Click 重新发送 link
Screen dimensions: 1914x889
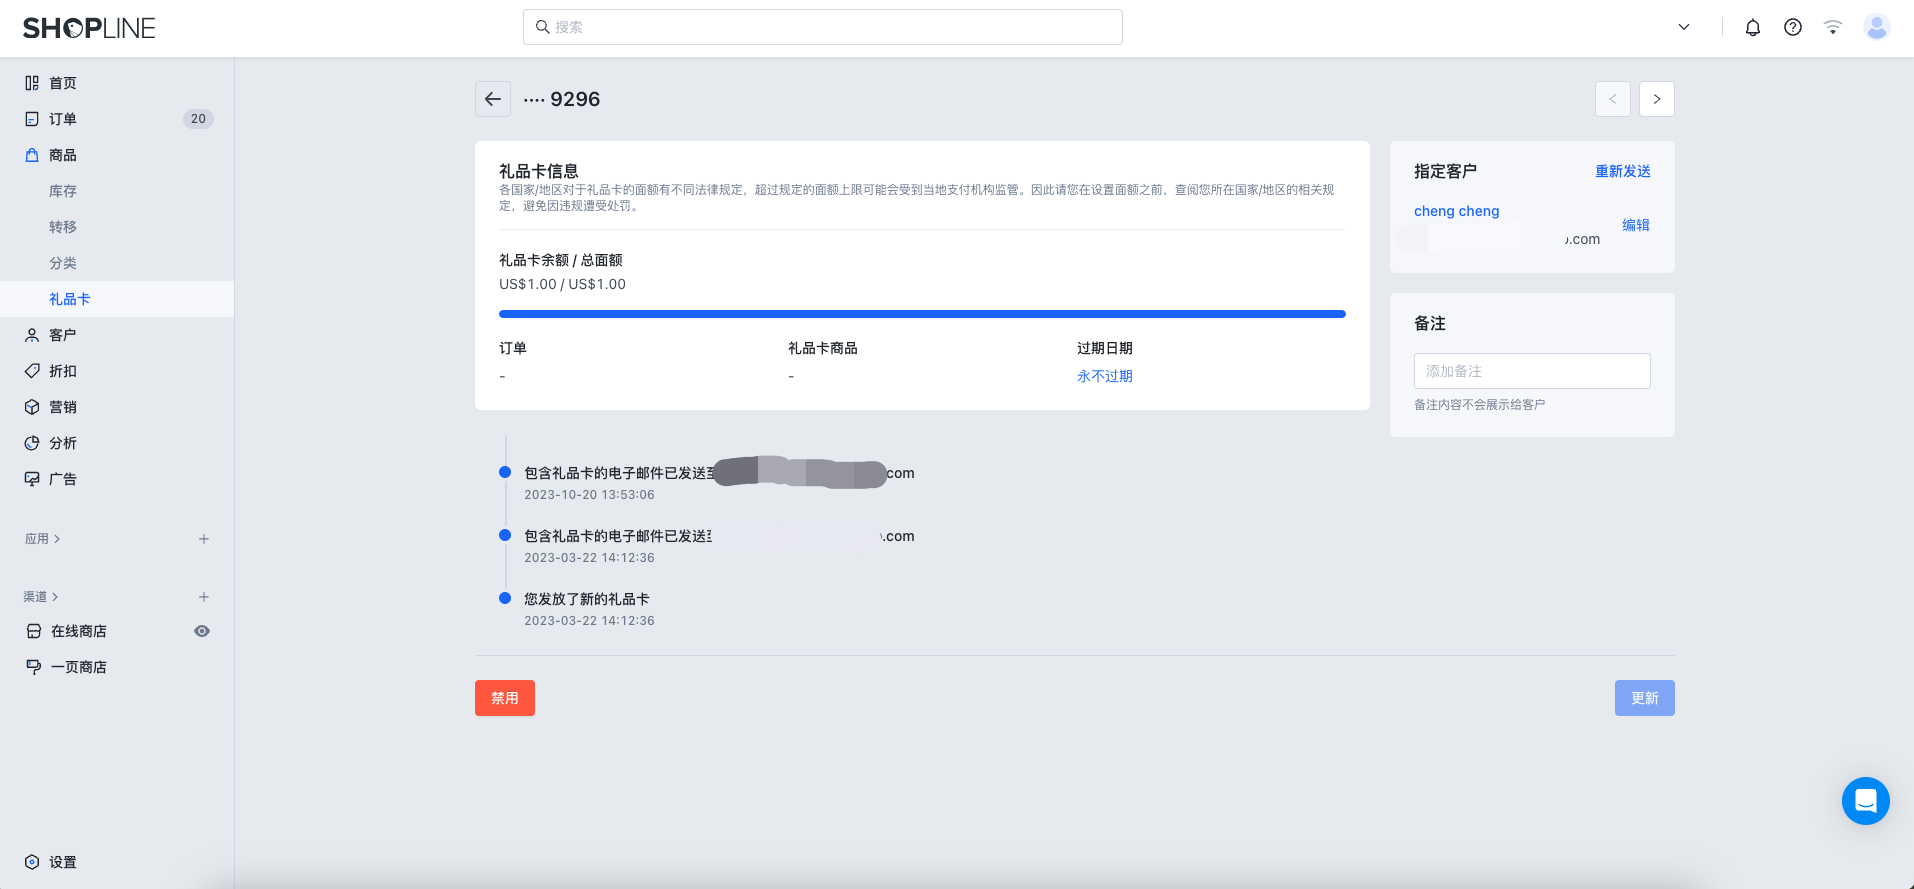pyautogui.click(x=1623, y=171)
